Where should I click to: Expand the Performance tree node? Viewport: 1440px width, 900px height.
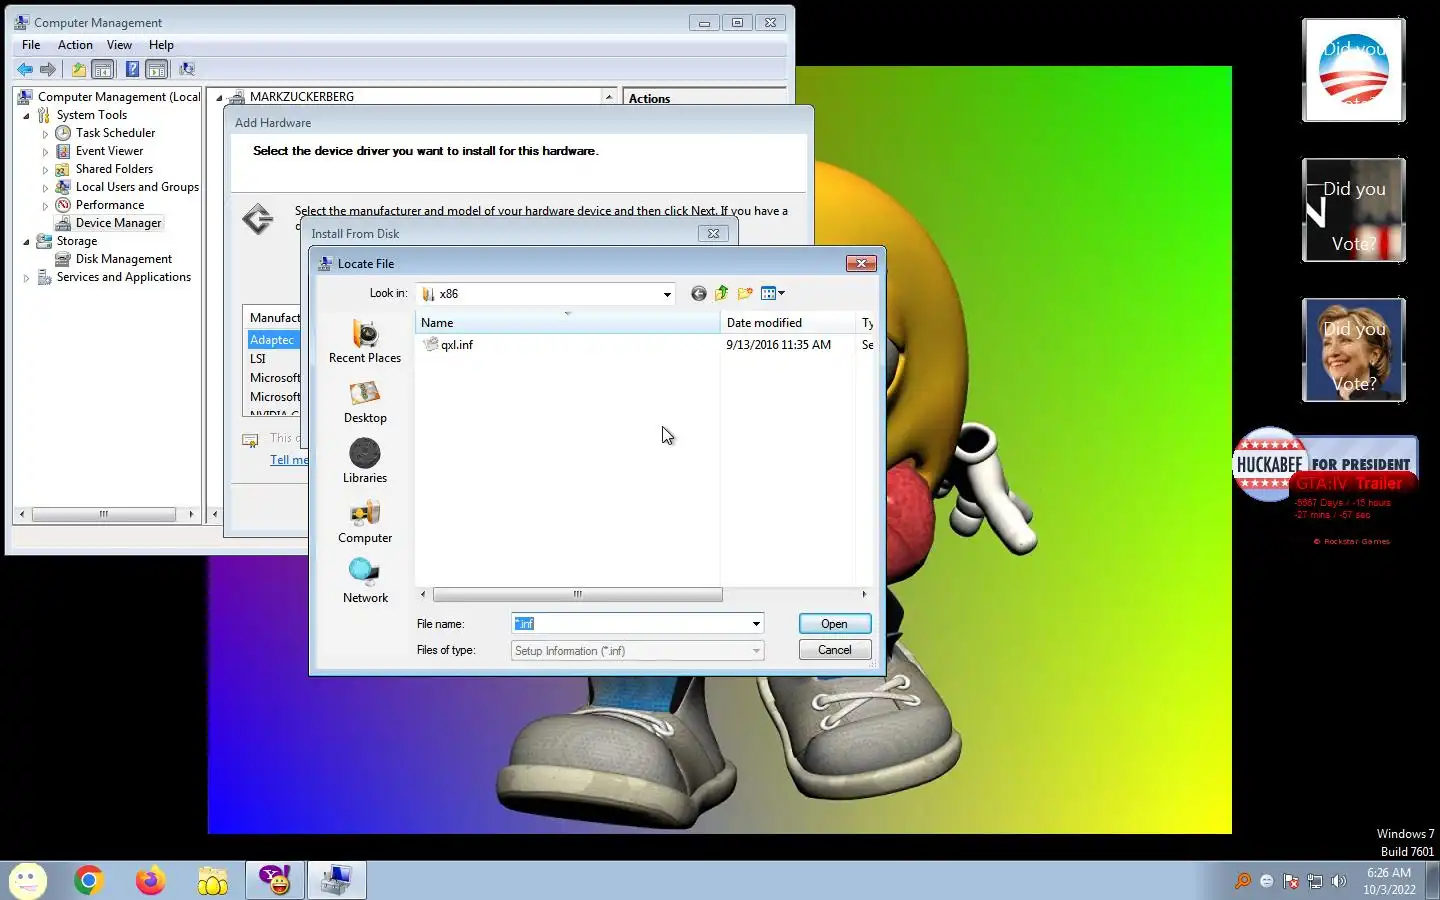[45, 205]
